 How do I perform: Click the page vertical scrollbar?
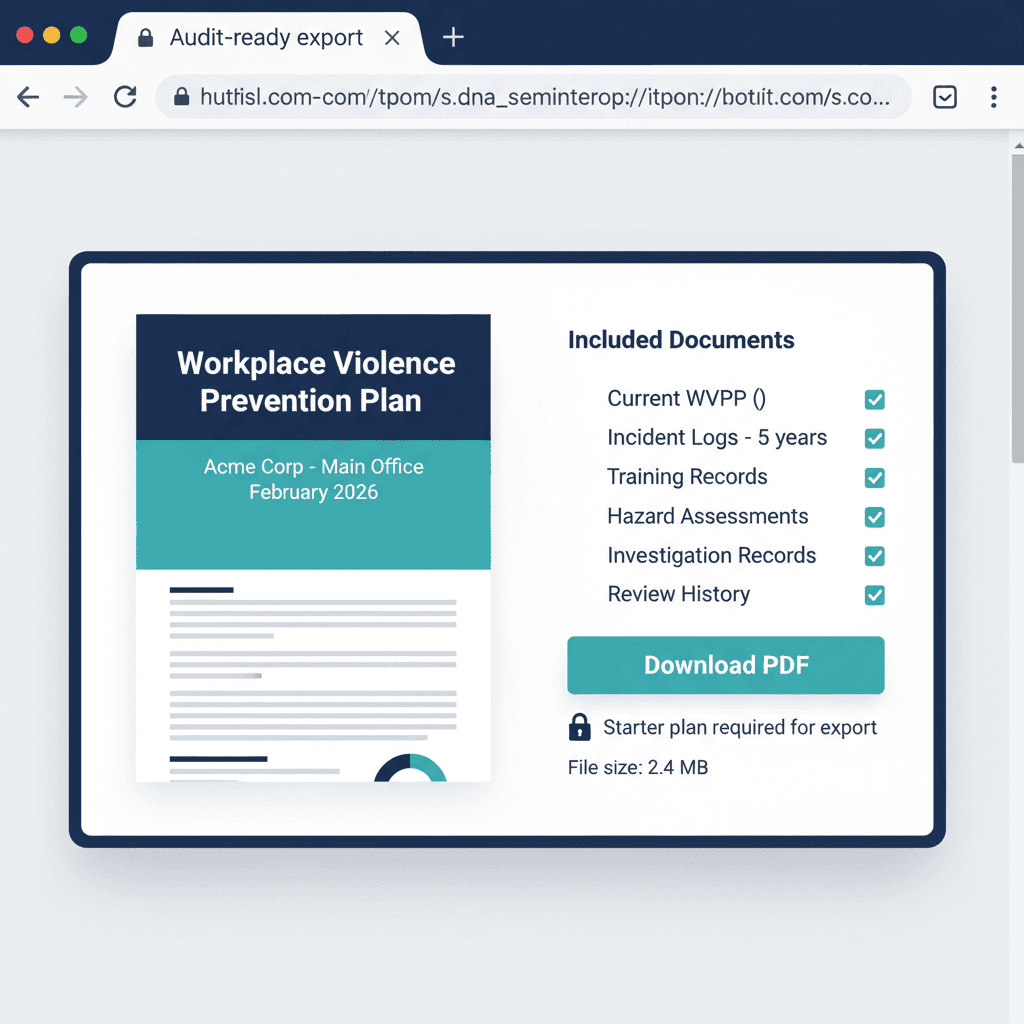pyautogui.click(x=1017, y=300)
